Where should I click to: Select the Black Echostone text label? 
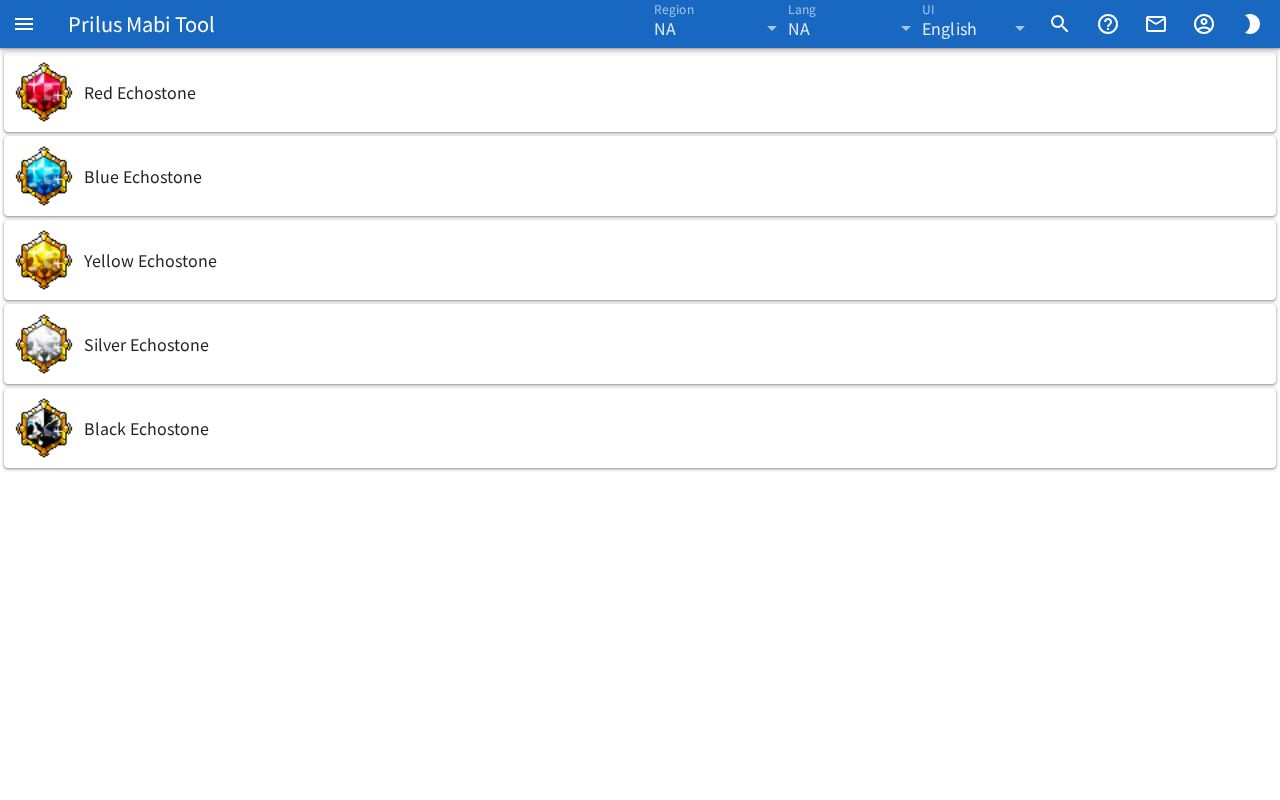[146, 429]
